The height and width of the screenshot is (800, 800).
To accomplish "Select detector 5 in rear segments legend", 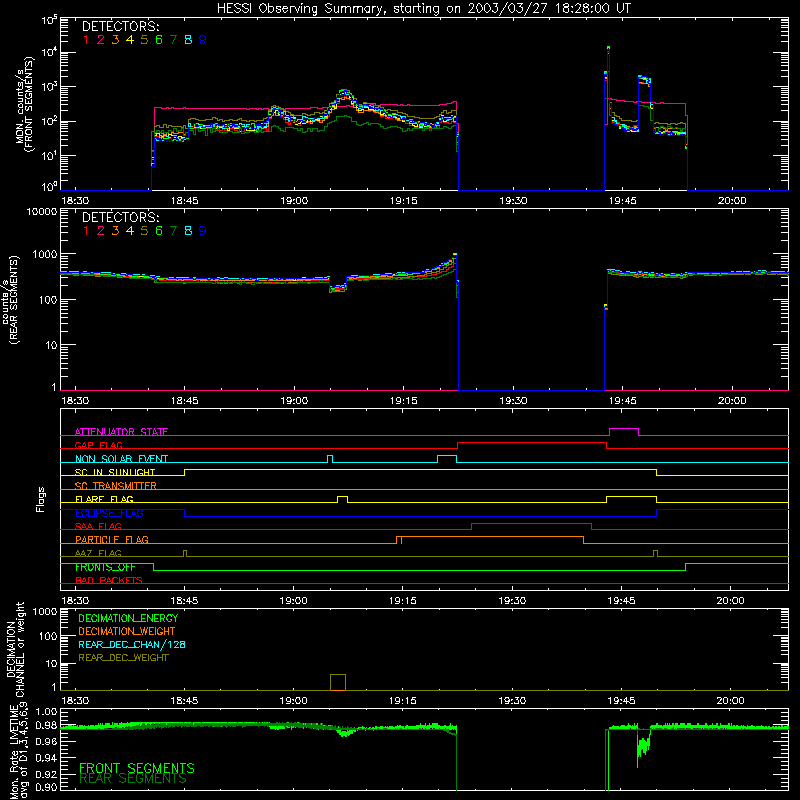I will 144,231.
